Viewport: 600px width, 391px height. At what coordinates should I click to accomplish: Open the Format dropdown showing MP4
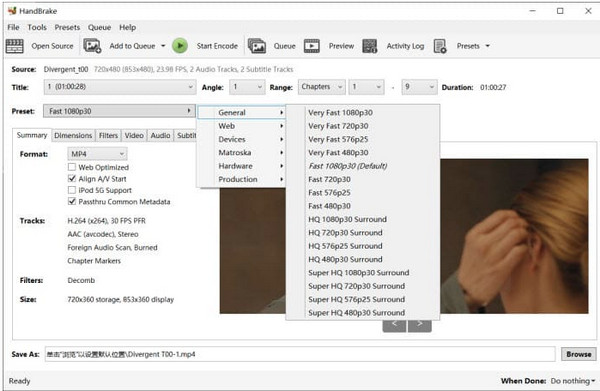tap(97, 154)
